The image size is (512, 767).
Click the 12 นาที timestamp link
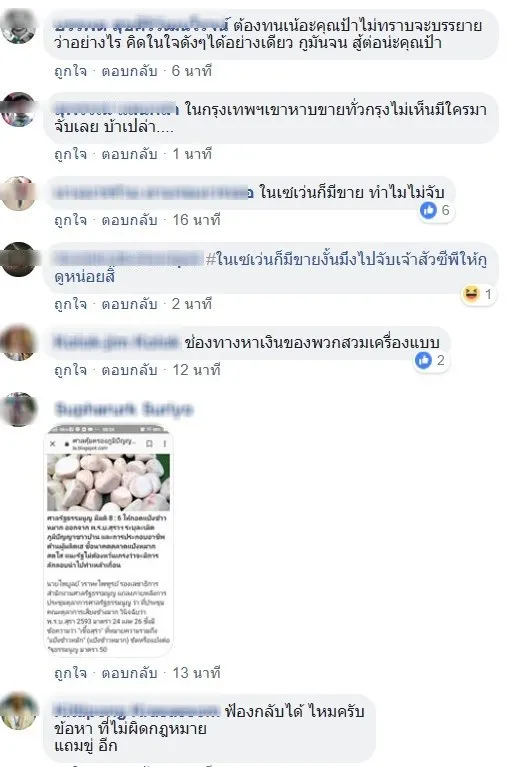[x=196, y=370]
